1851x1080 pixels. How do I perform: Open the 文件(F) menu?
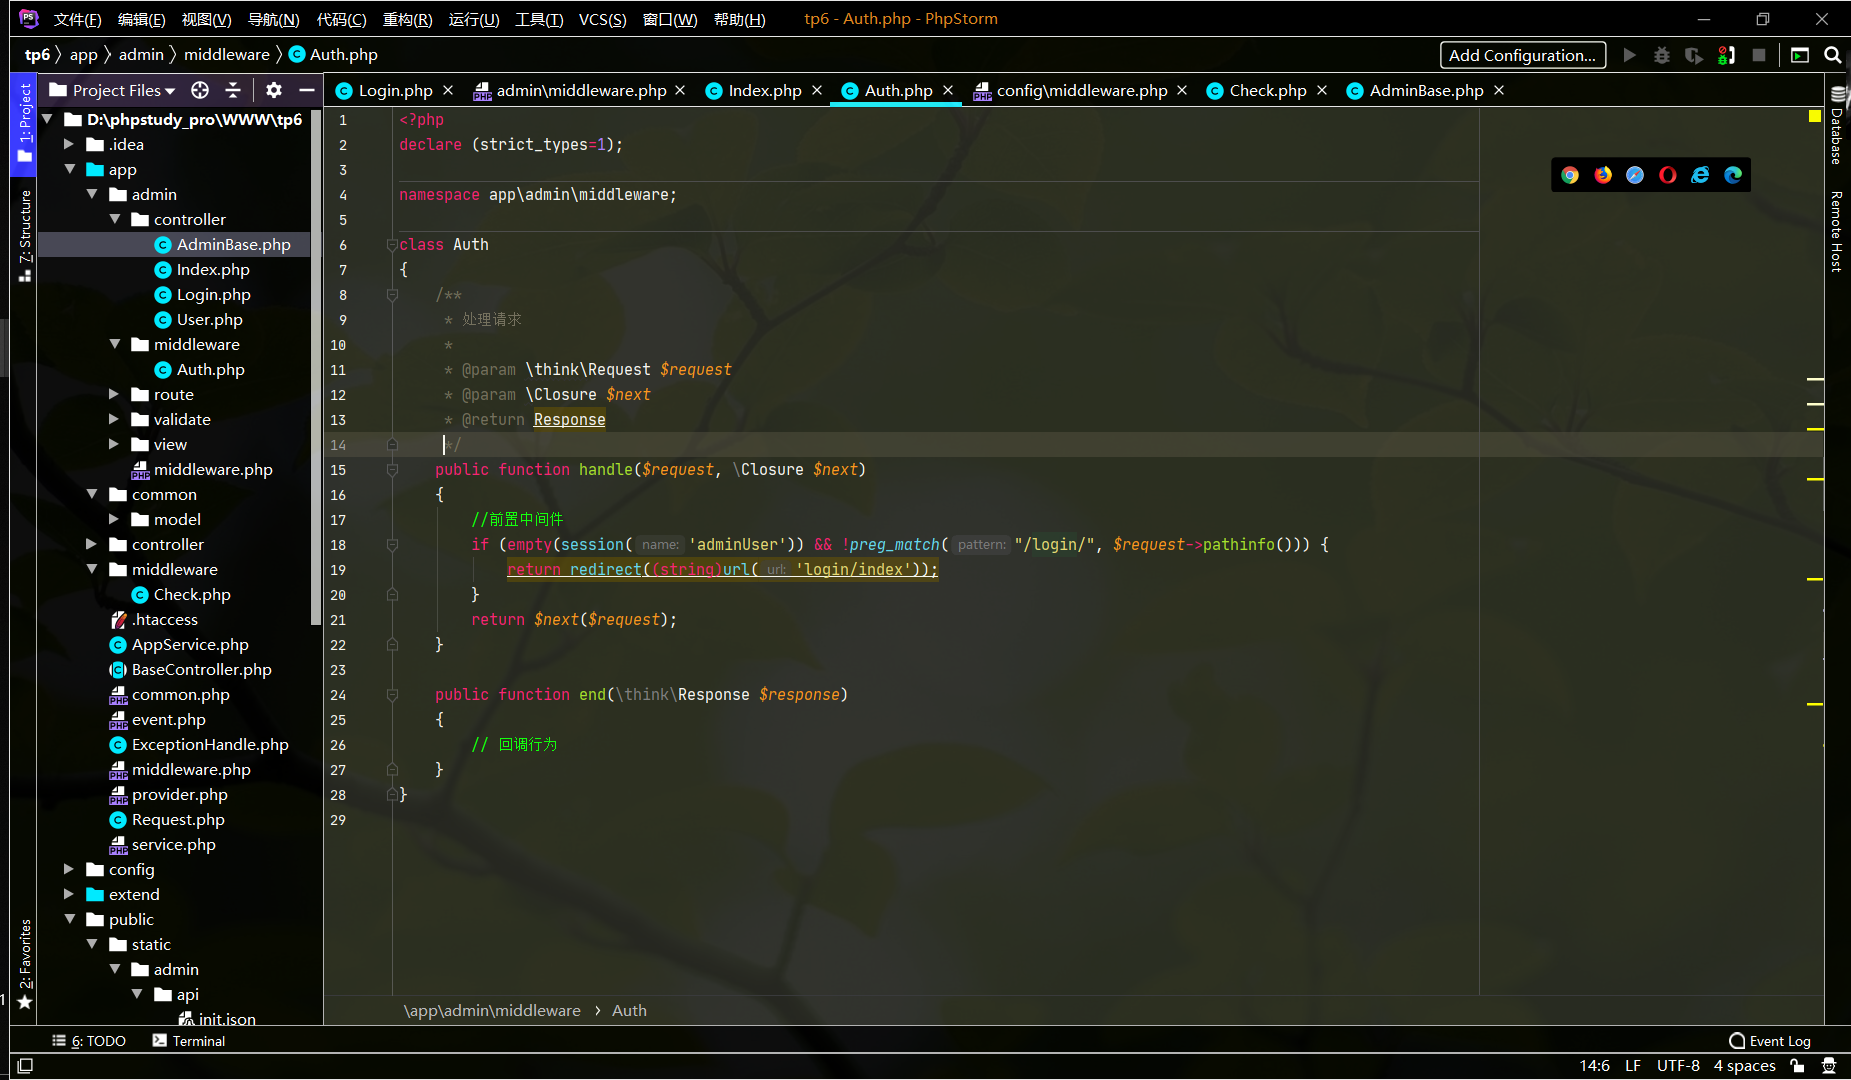pos(78,19)
